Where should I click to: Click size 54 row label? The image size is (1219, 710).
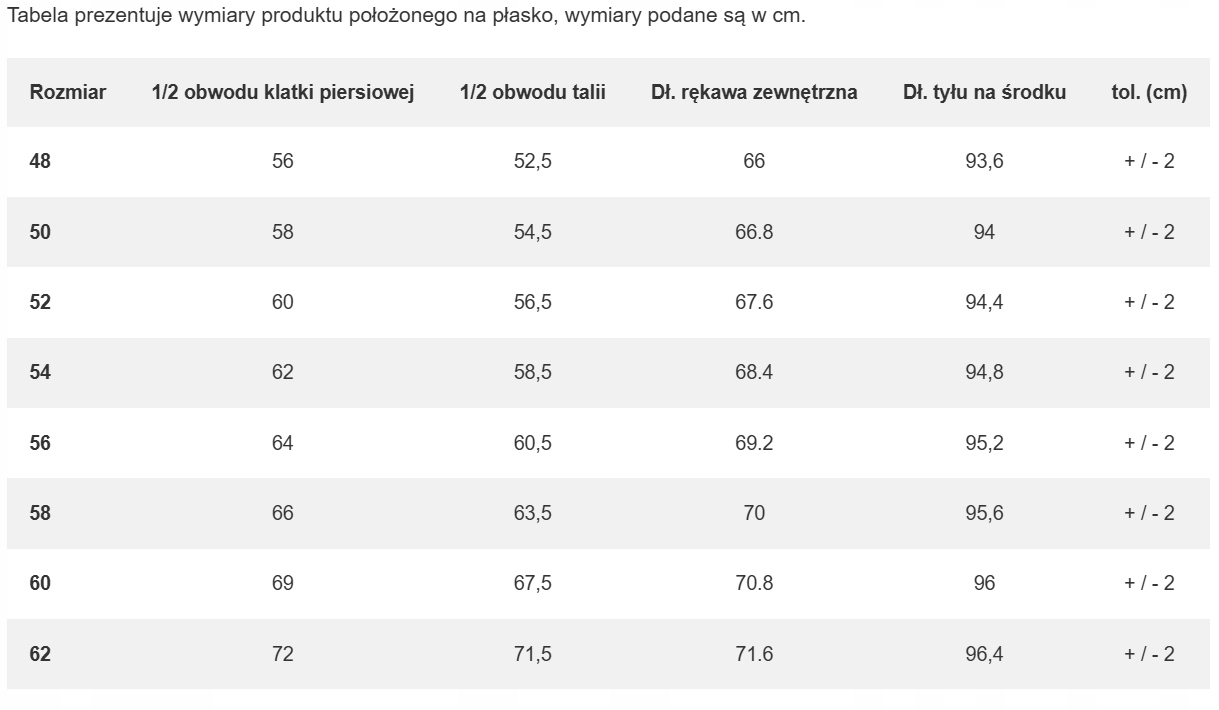pos(40,372)
